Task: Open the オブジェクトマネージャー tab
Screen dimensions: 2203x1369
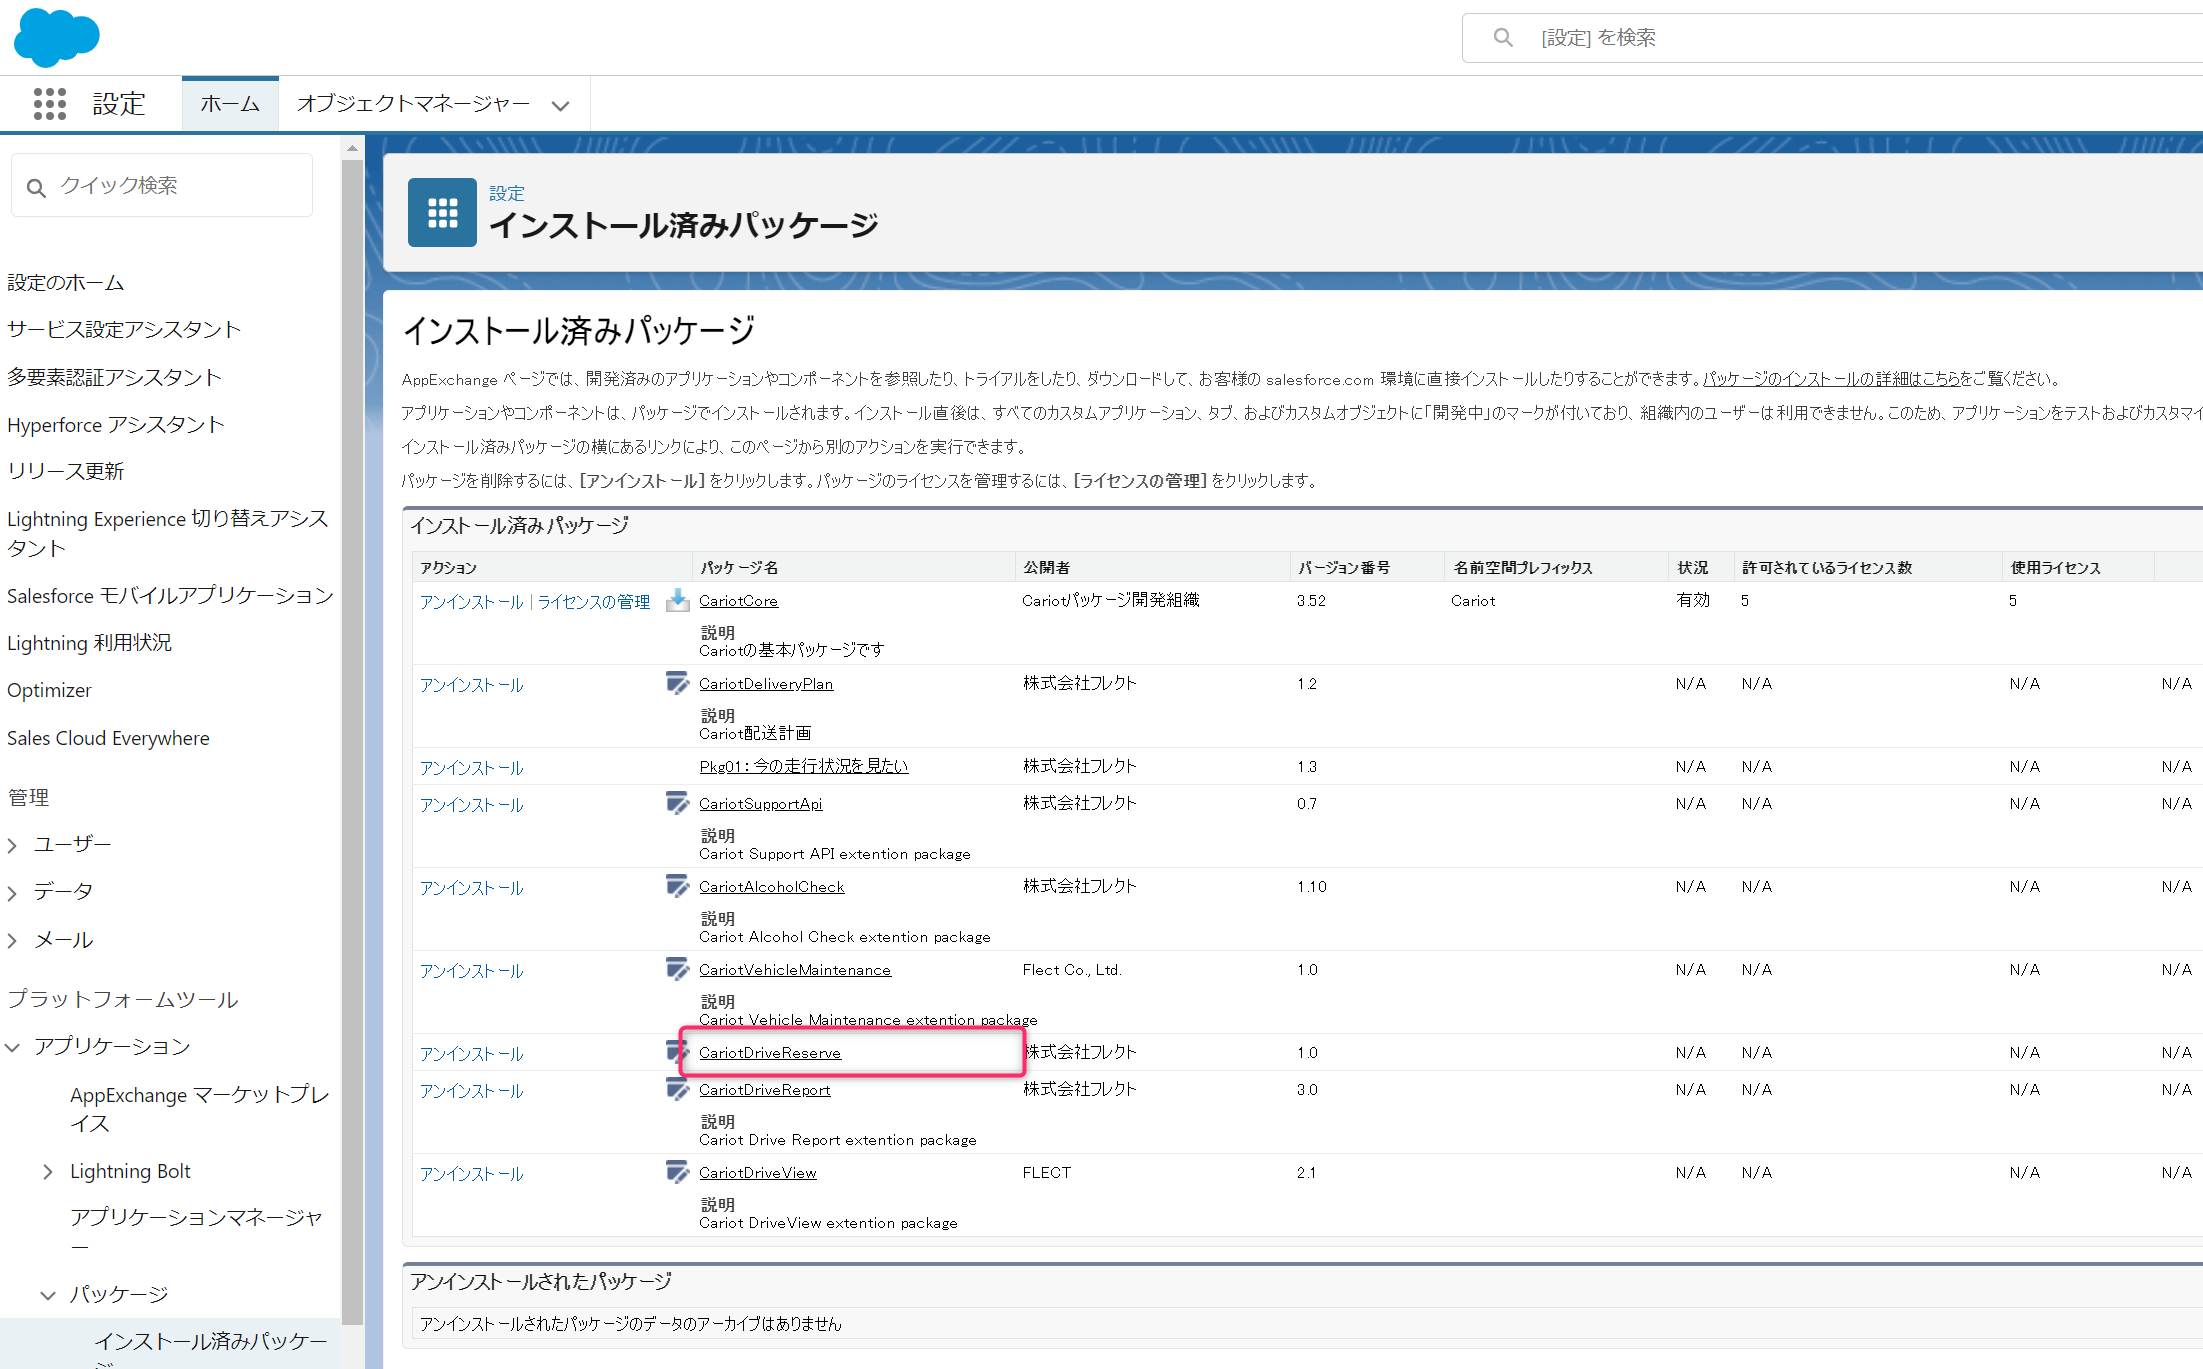Action: 414,104
